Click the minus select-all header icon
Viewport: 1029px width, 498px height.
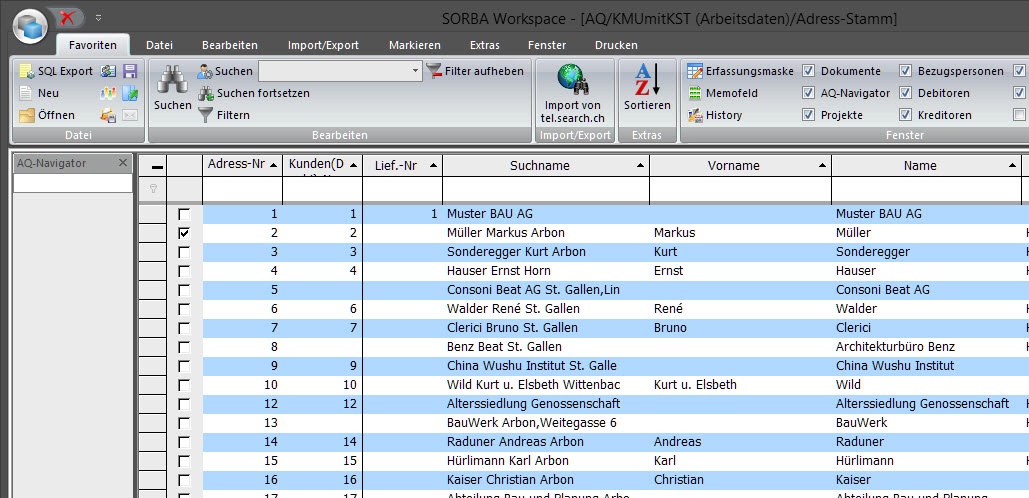(x=157, y=167)
